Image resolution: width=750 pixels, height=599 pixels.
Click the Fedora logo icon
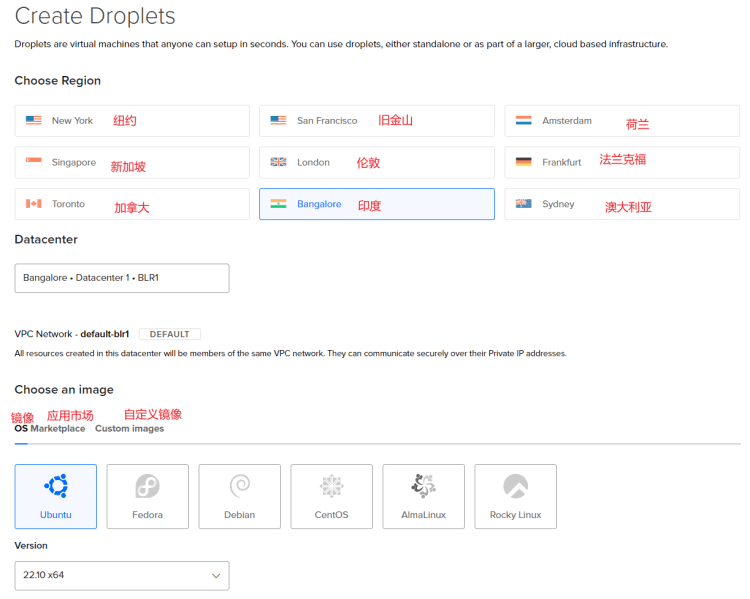point(147,486)
